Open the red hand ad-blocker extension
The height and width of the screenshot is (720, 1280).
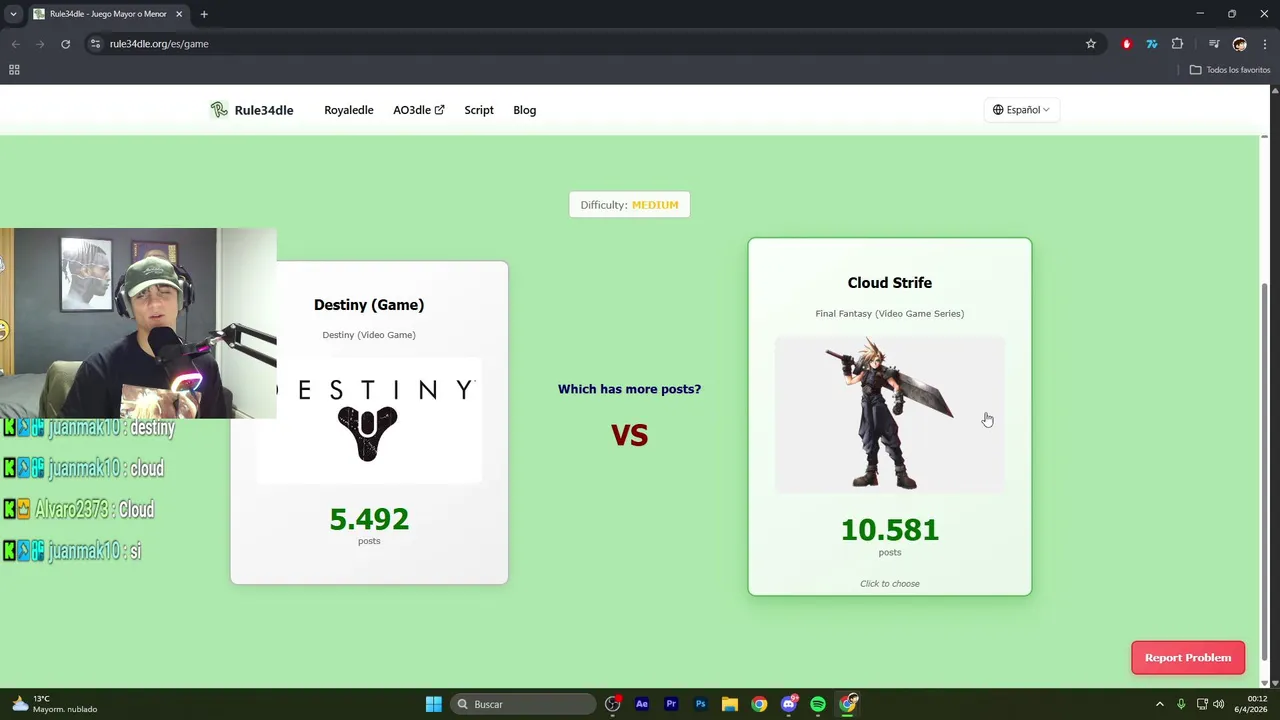point(1127,44)
